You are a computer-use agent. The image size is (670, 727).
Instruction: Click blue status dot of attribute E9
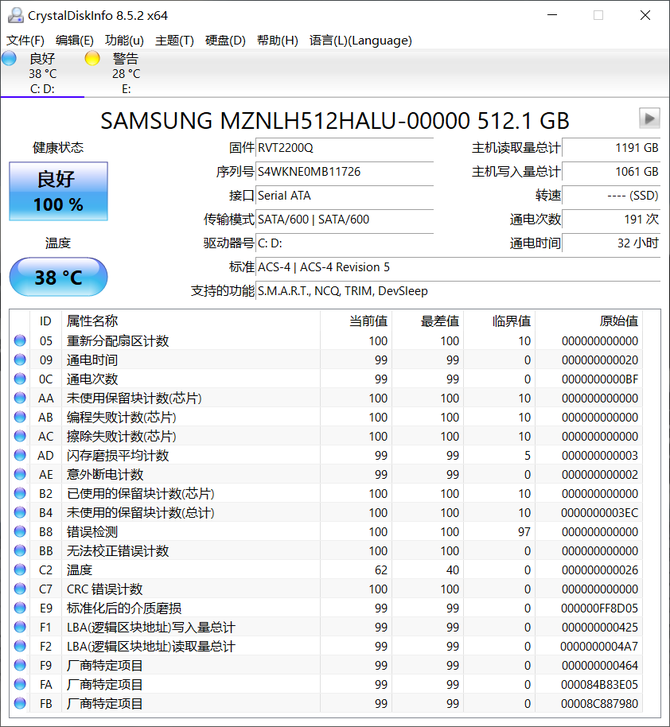click(x=20, y=608)
